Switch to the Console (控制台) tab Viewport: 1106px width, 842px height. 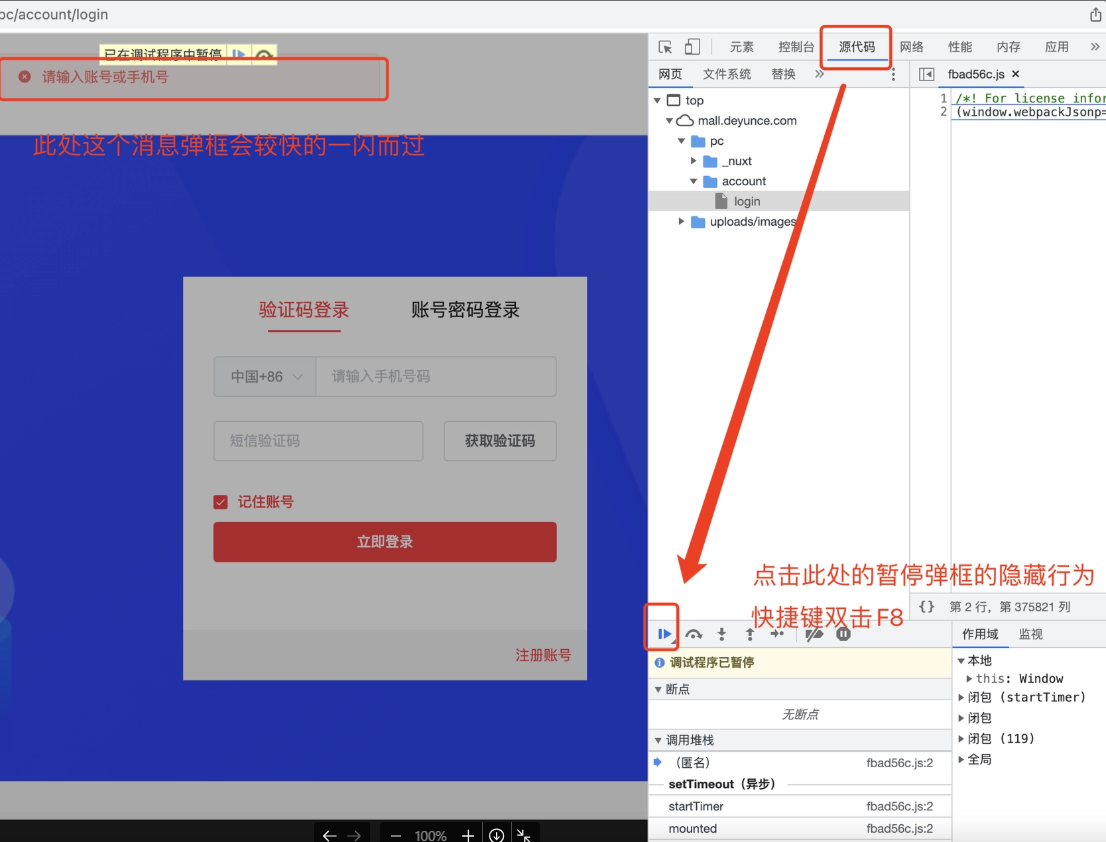pos(796,47)
